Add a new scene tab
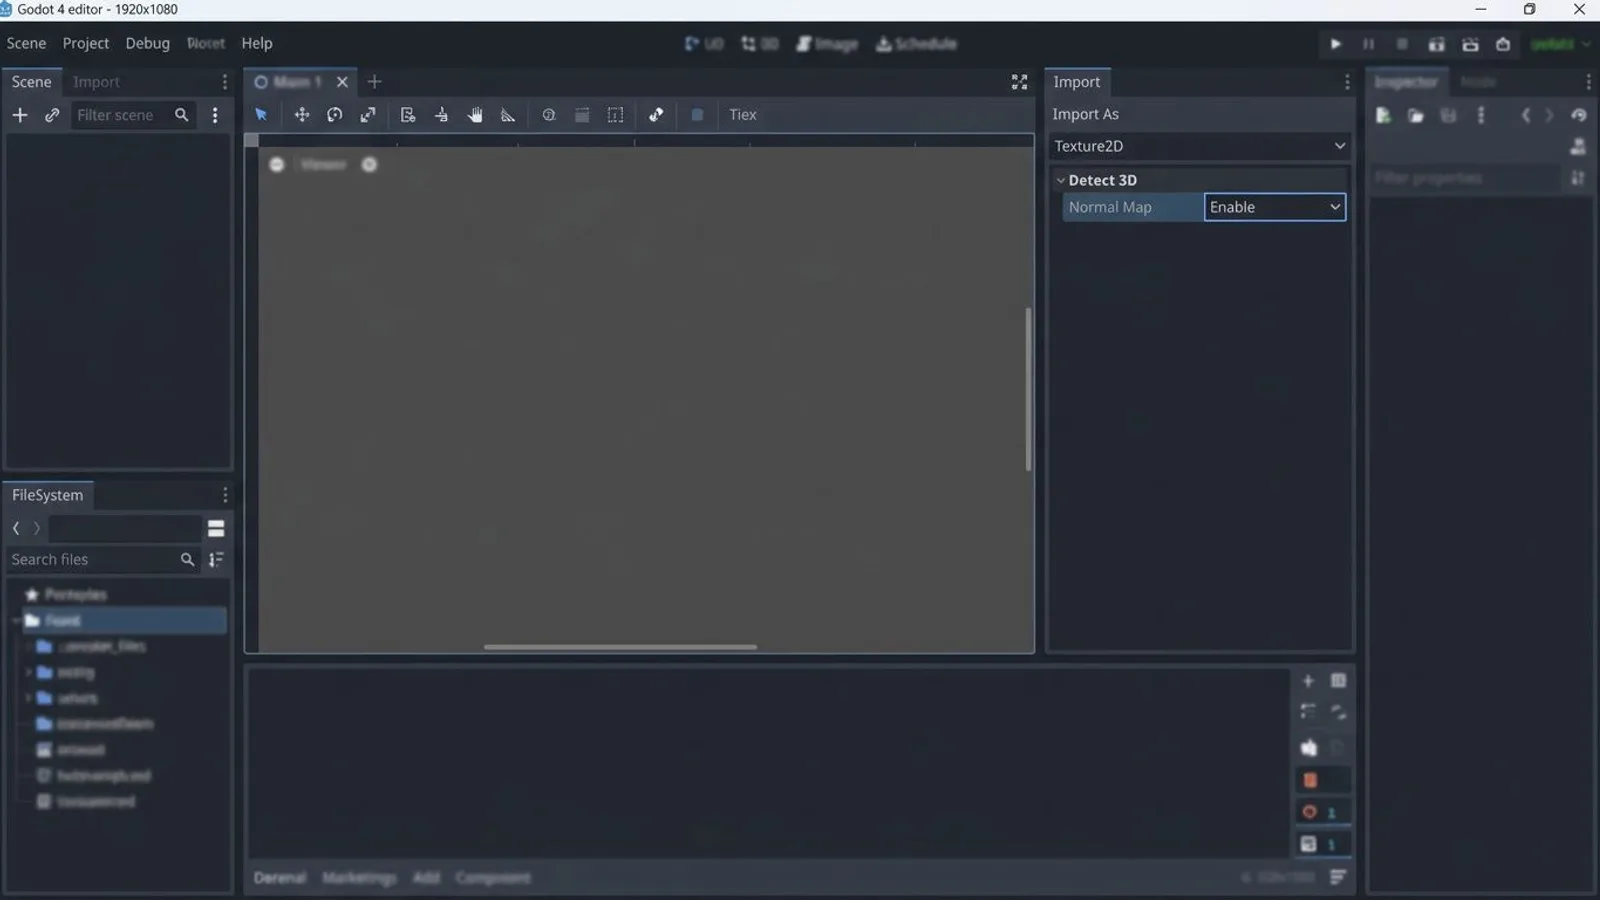 coord(374,82)
